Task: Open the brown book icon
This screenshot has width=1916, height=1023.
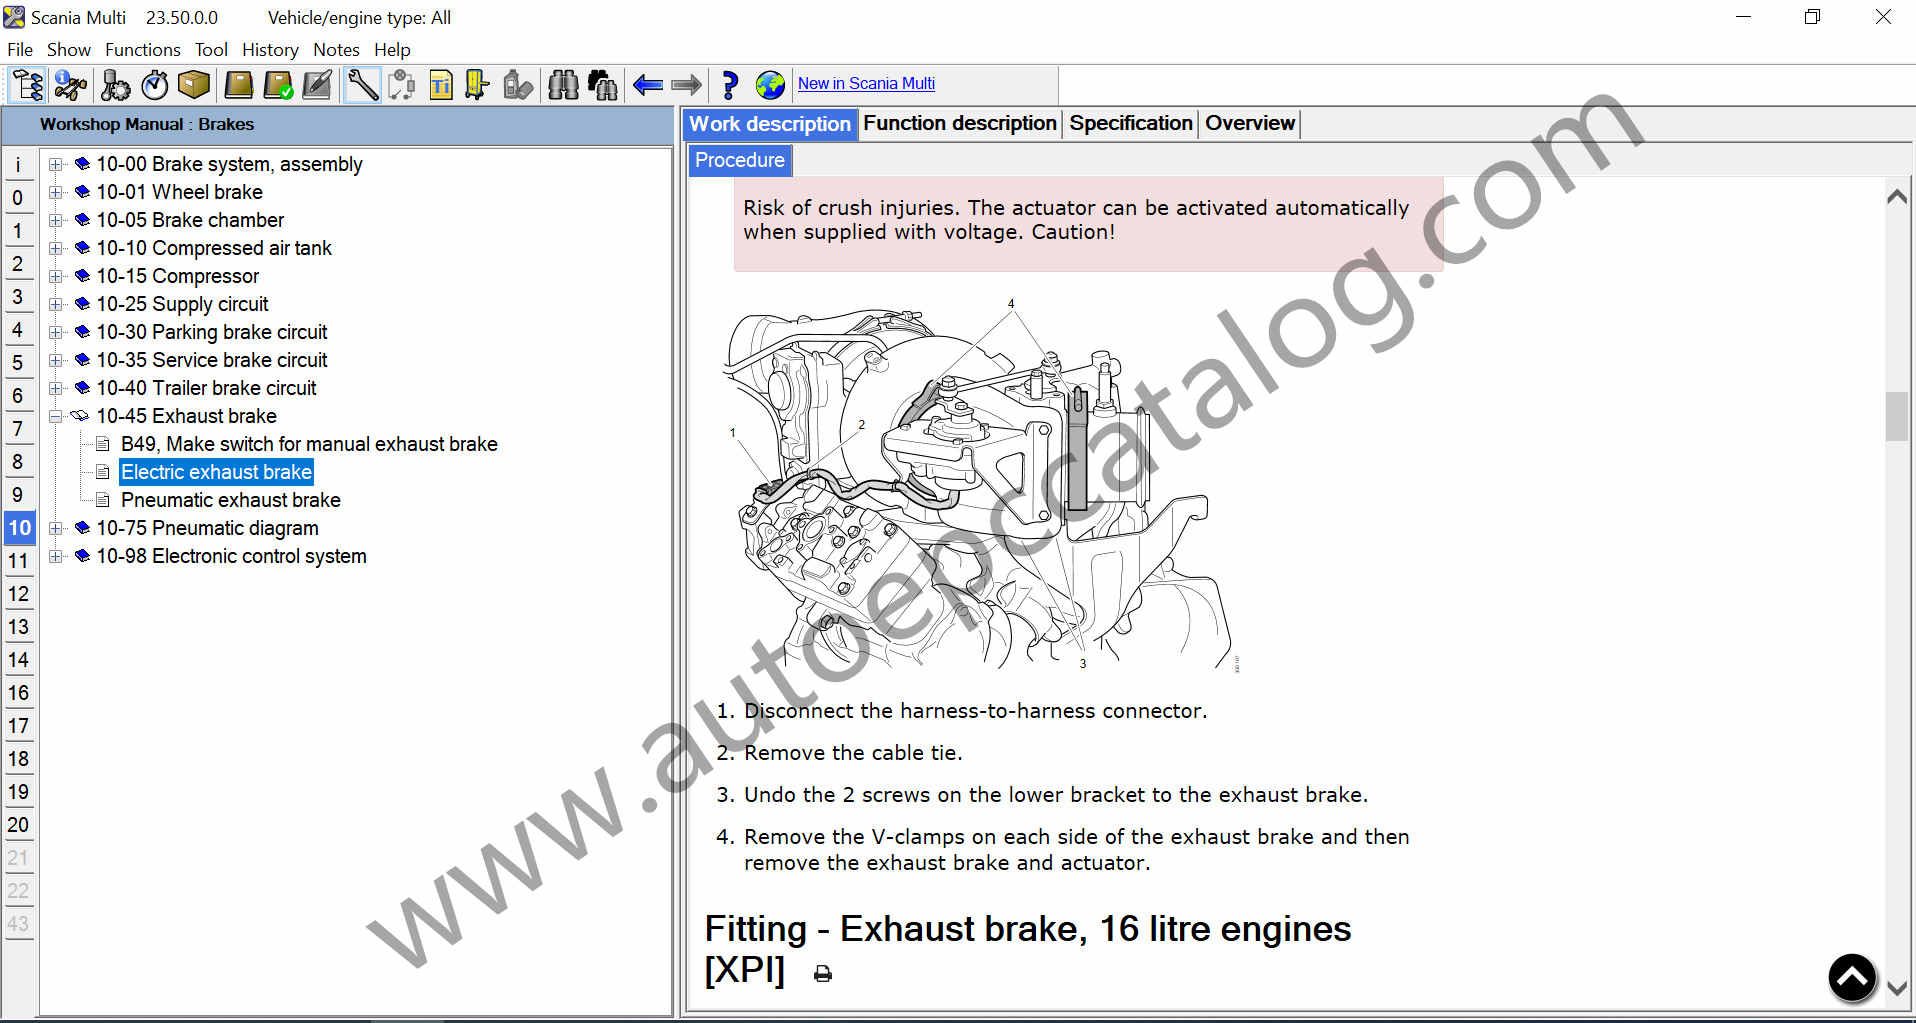Action: (x=238, y=85)
